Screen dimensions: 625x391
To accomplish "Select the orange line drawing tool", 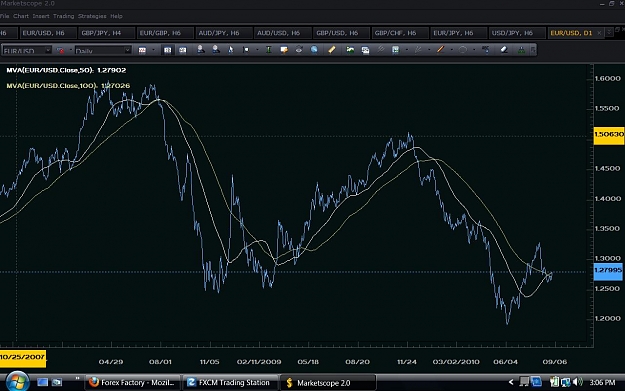I will [x=440, y=50].
